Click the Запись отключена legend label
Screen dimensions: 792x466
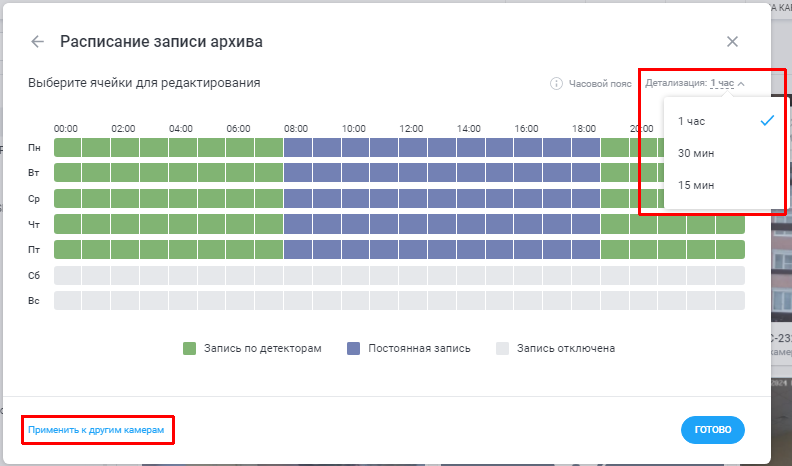pos(566,348)
